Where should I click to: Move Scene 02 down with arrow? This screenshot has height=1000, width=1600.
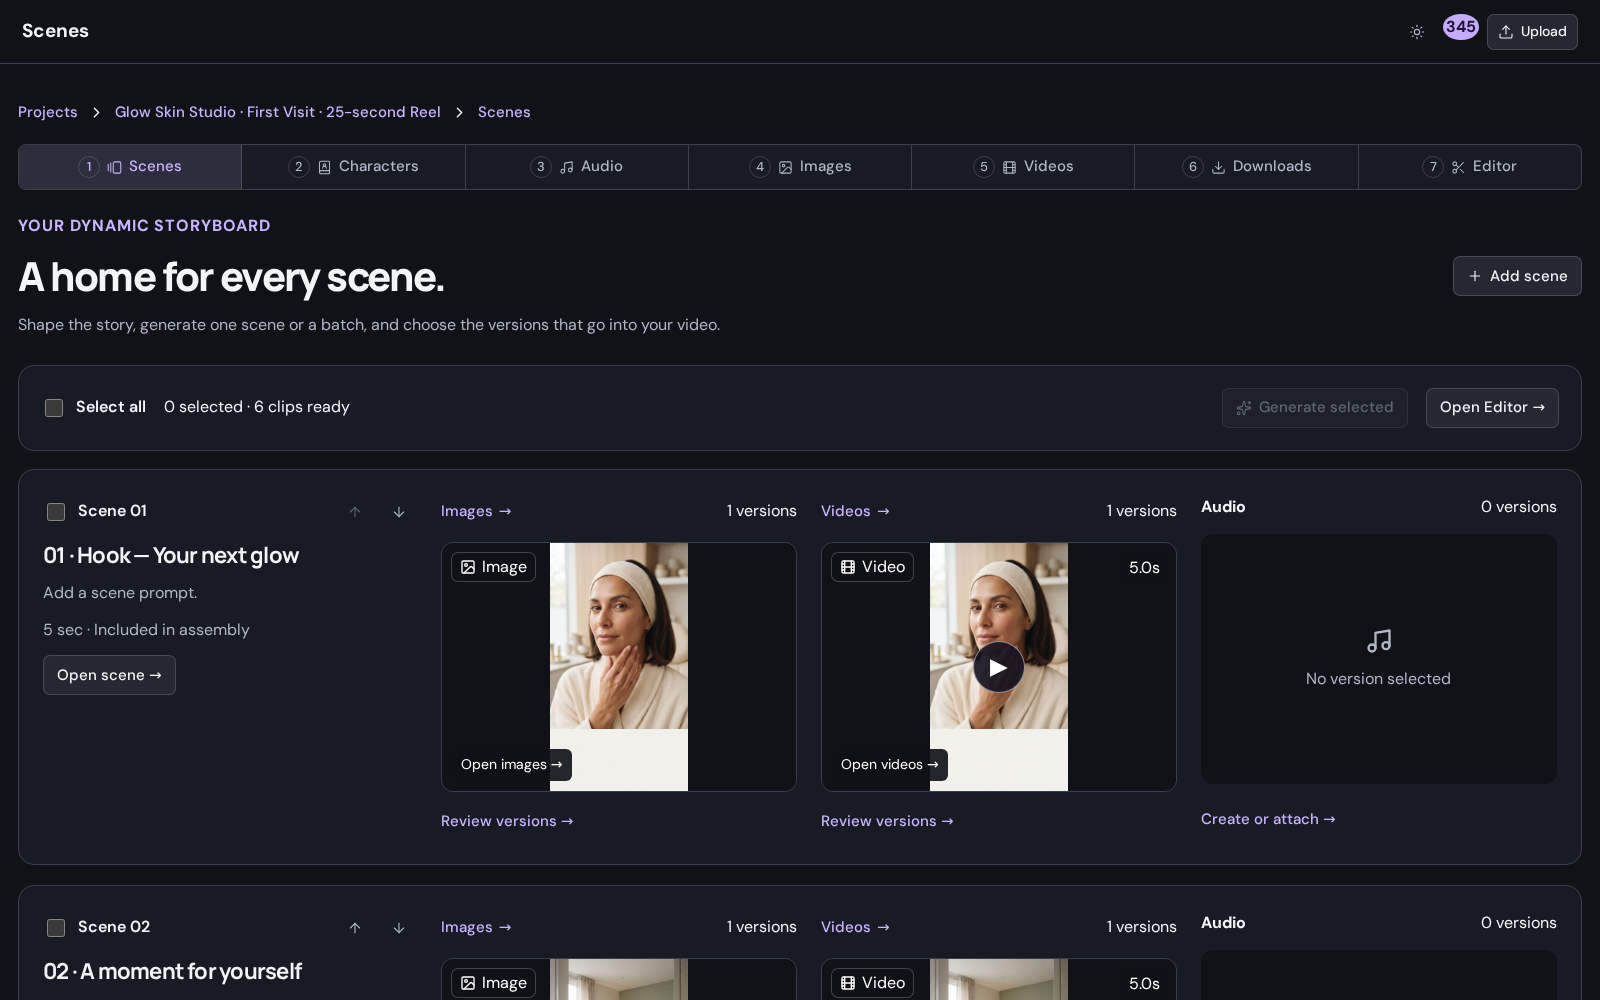(x=399, y=928)
